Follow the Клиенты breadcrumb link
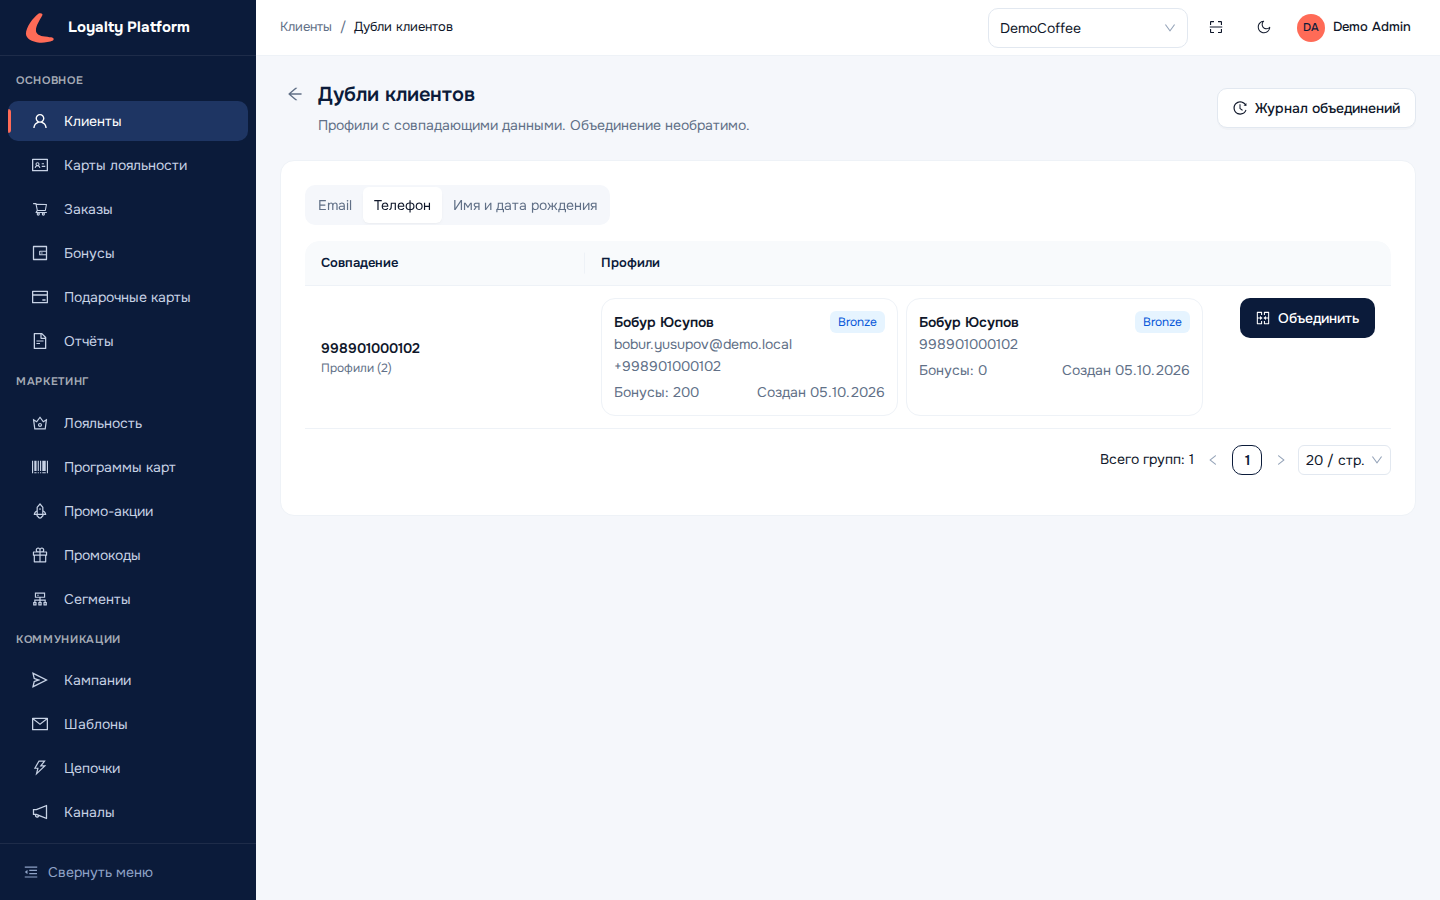The height and width of the screenshot is (900, 1440). (306, 27)
